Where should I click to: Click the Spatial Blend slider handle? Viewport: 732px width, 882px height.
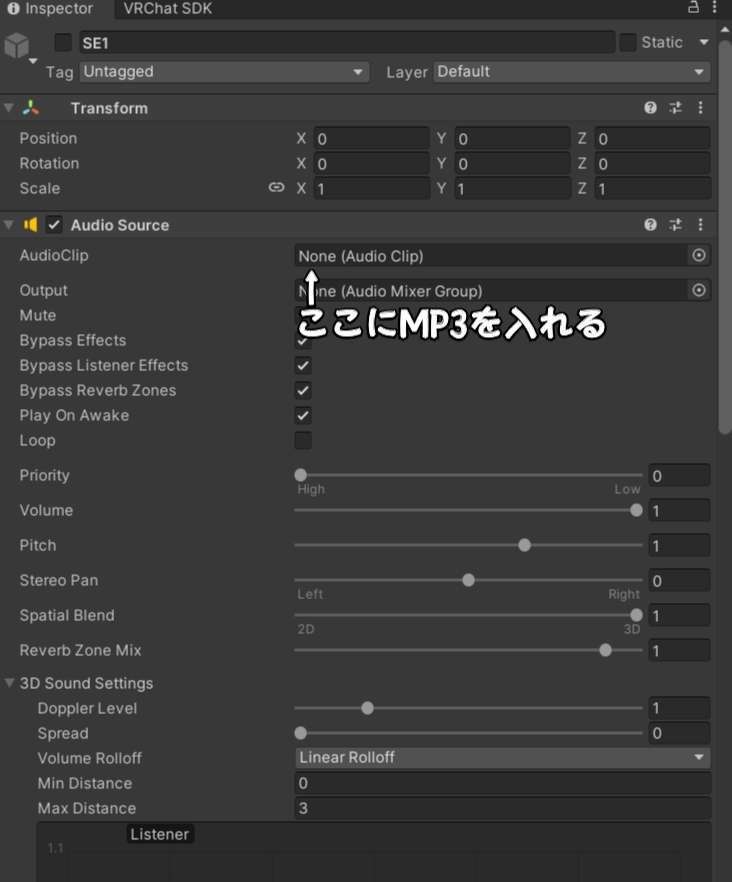pos(636,615)
